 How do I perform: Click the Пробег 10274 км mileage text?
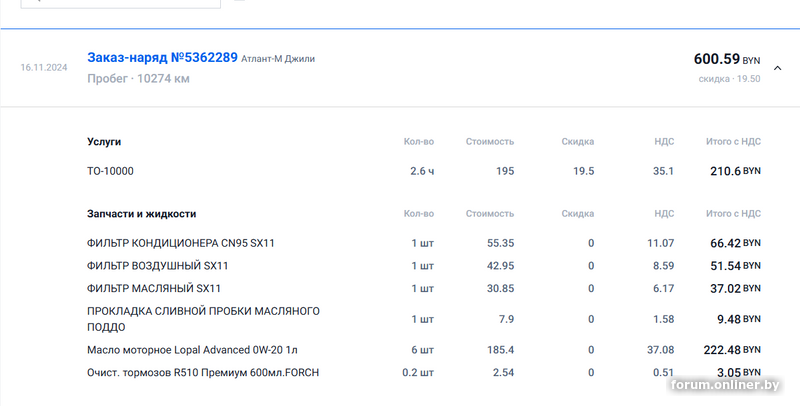(x=137, y=78)
